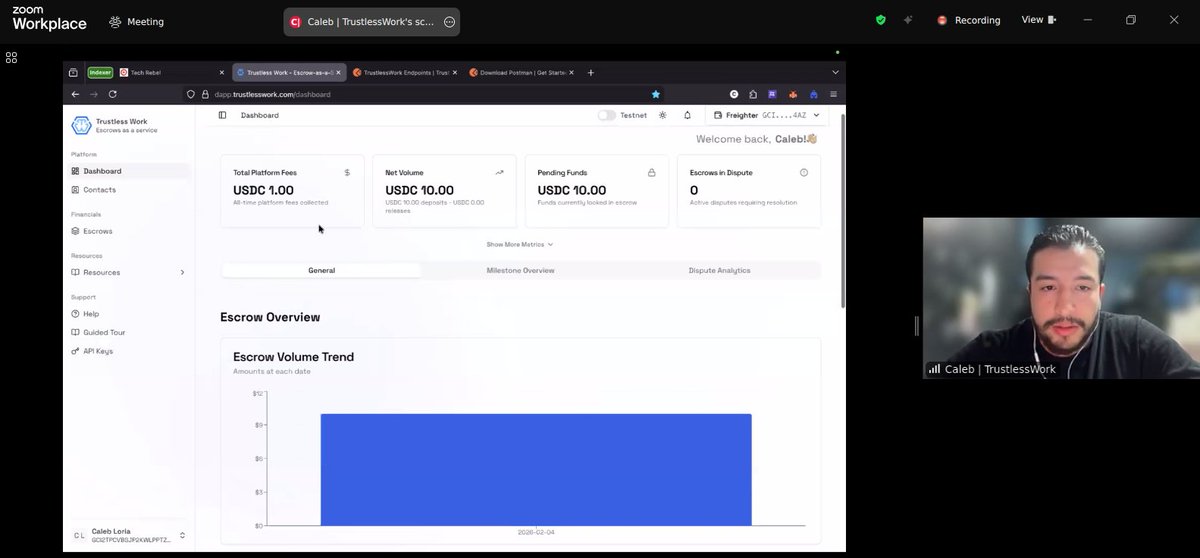
Task: Click the panel divider handle beside the video
Action: [916, 325]
